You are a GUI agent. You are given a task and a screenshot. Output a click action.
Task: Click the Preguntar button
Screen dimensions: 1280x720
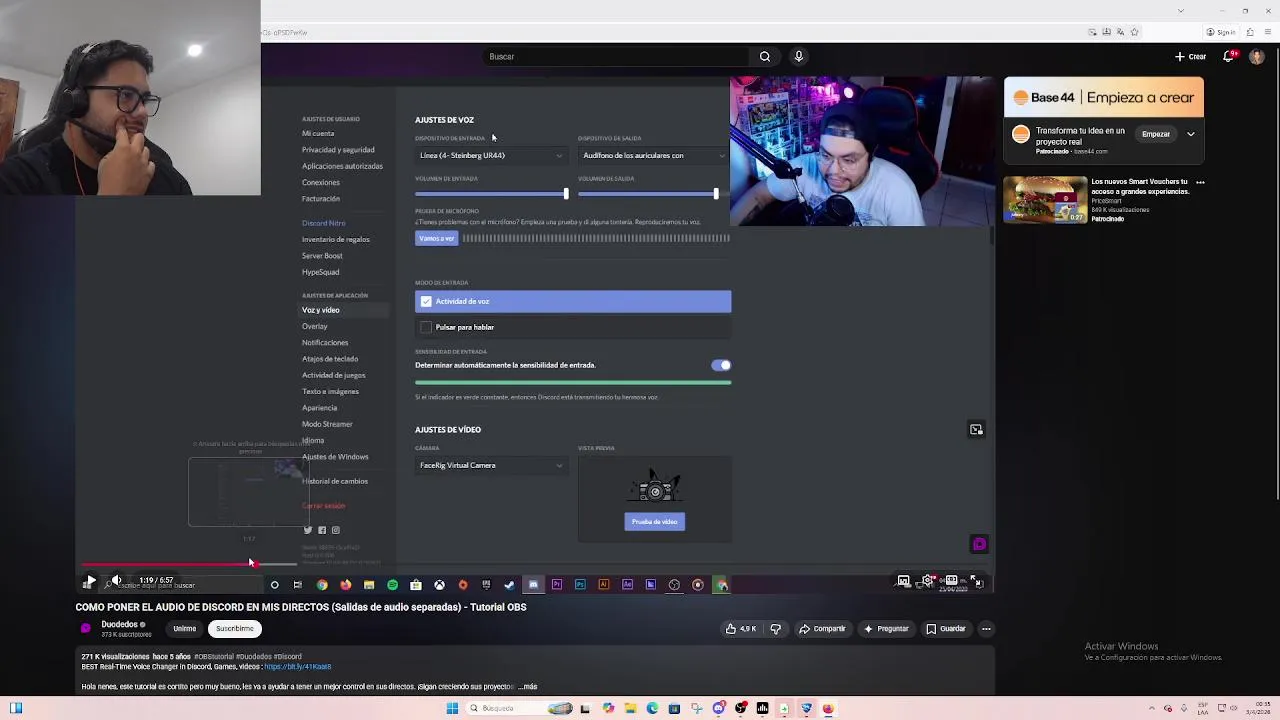[x=885, y=629]
